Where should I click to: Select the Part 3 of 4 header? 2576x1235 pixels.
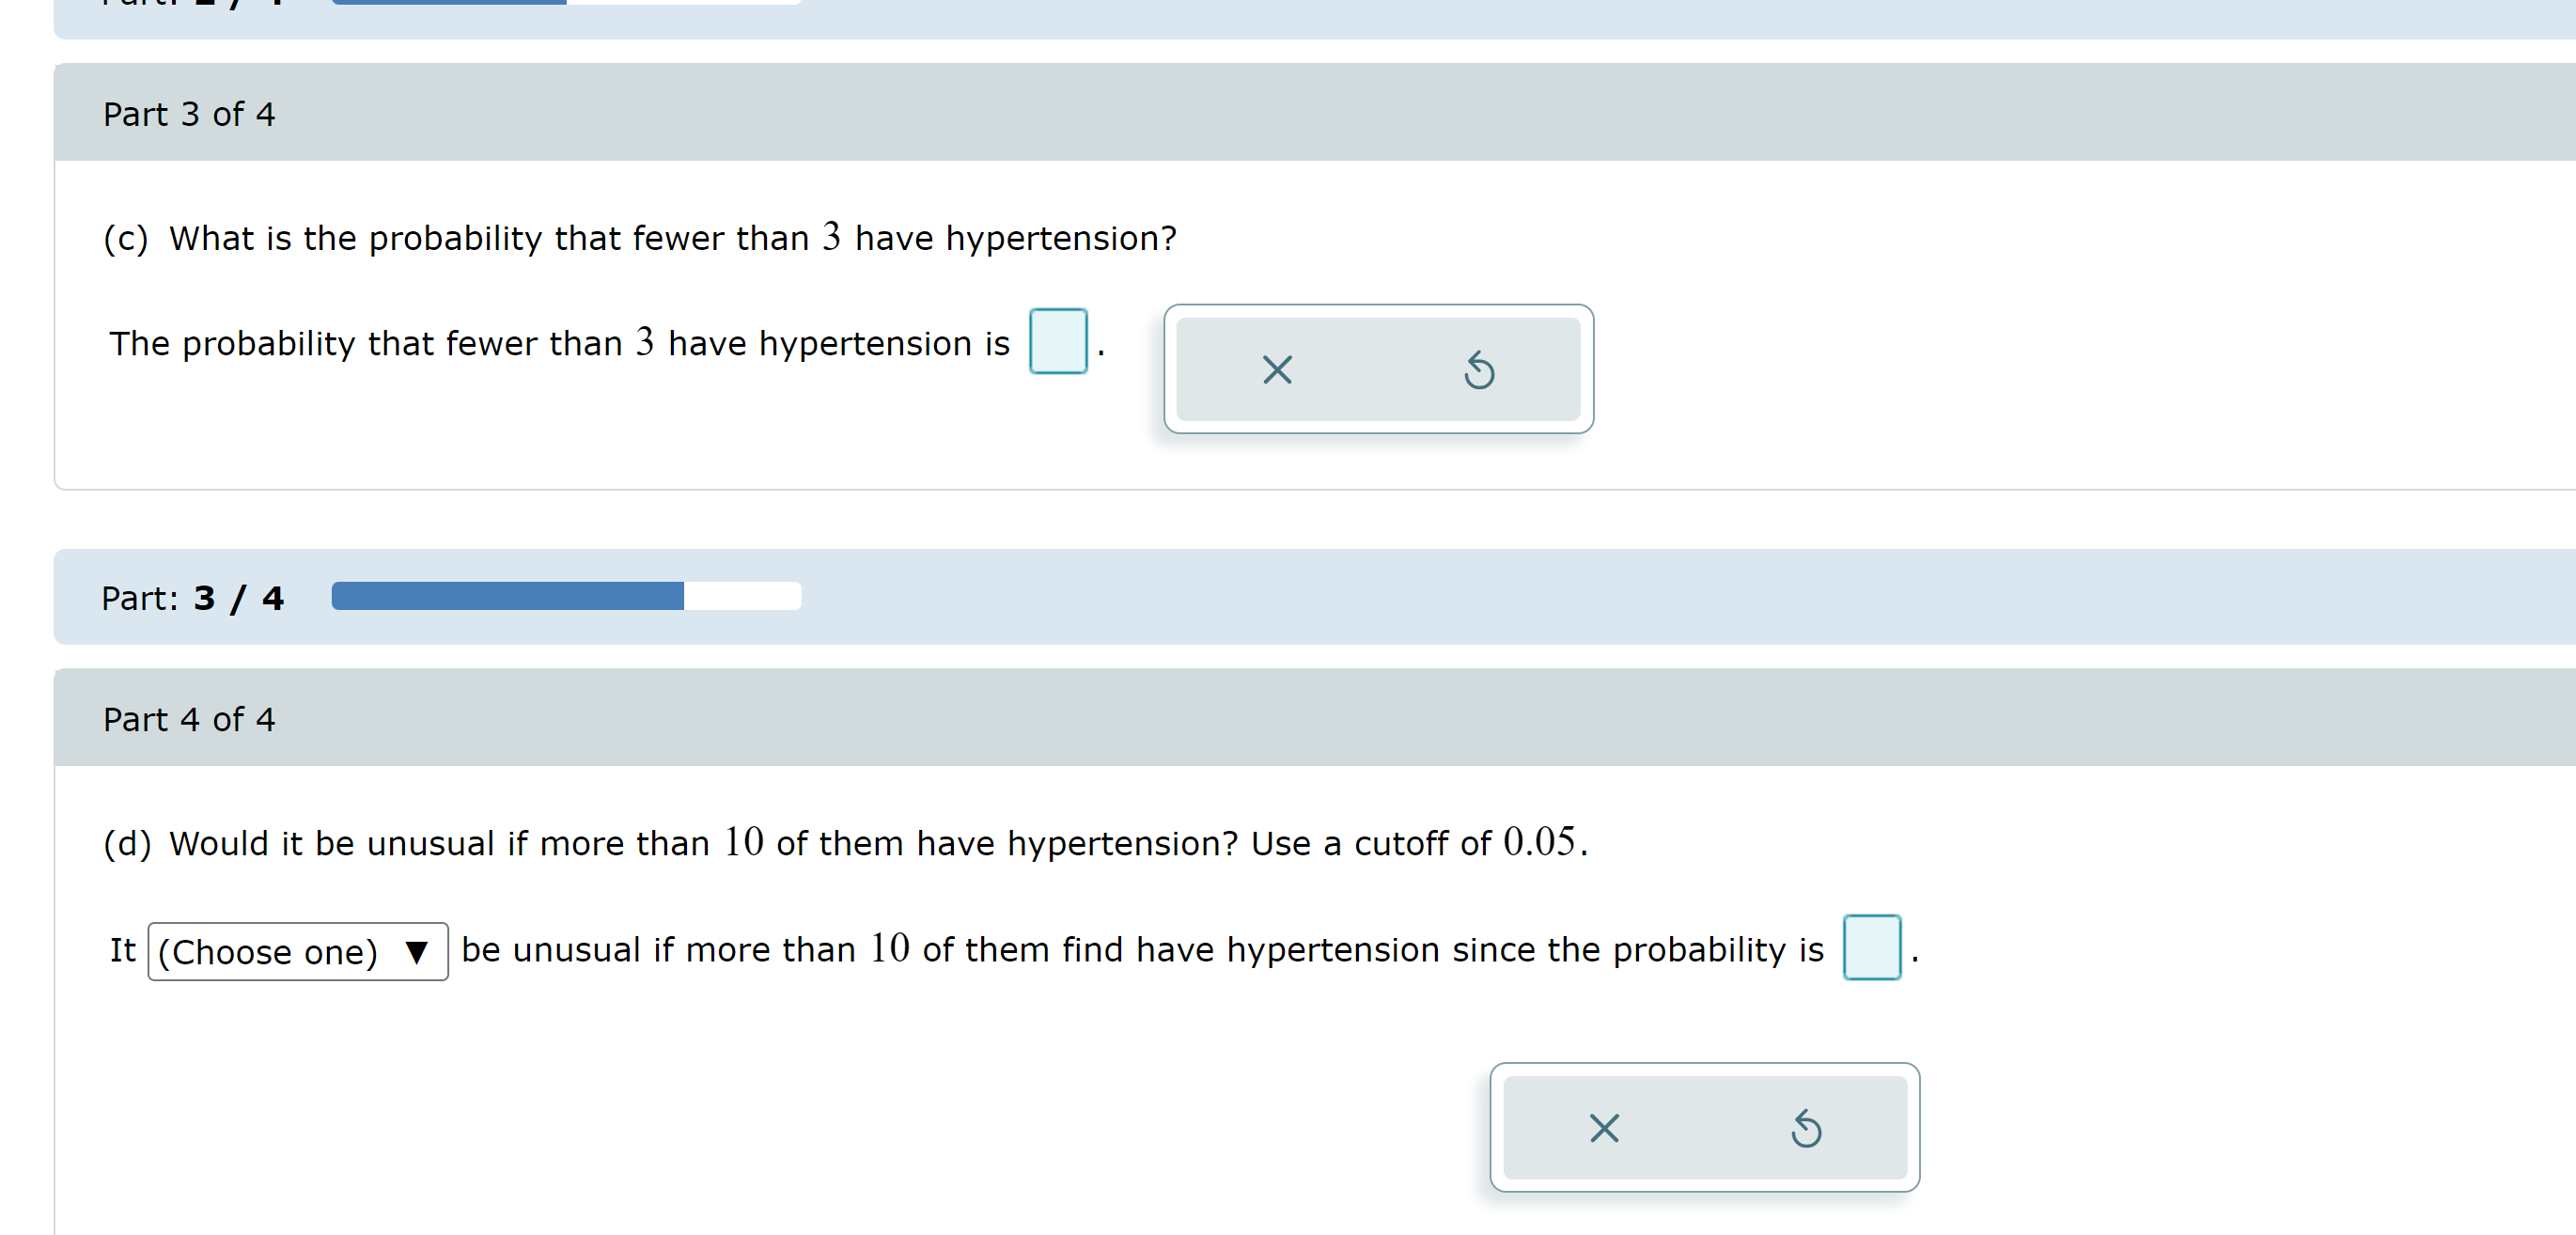pos(189,113)
